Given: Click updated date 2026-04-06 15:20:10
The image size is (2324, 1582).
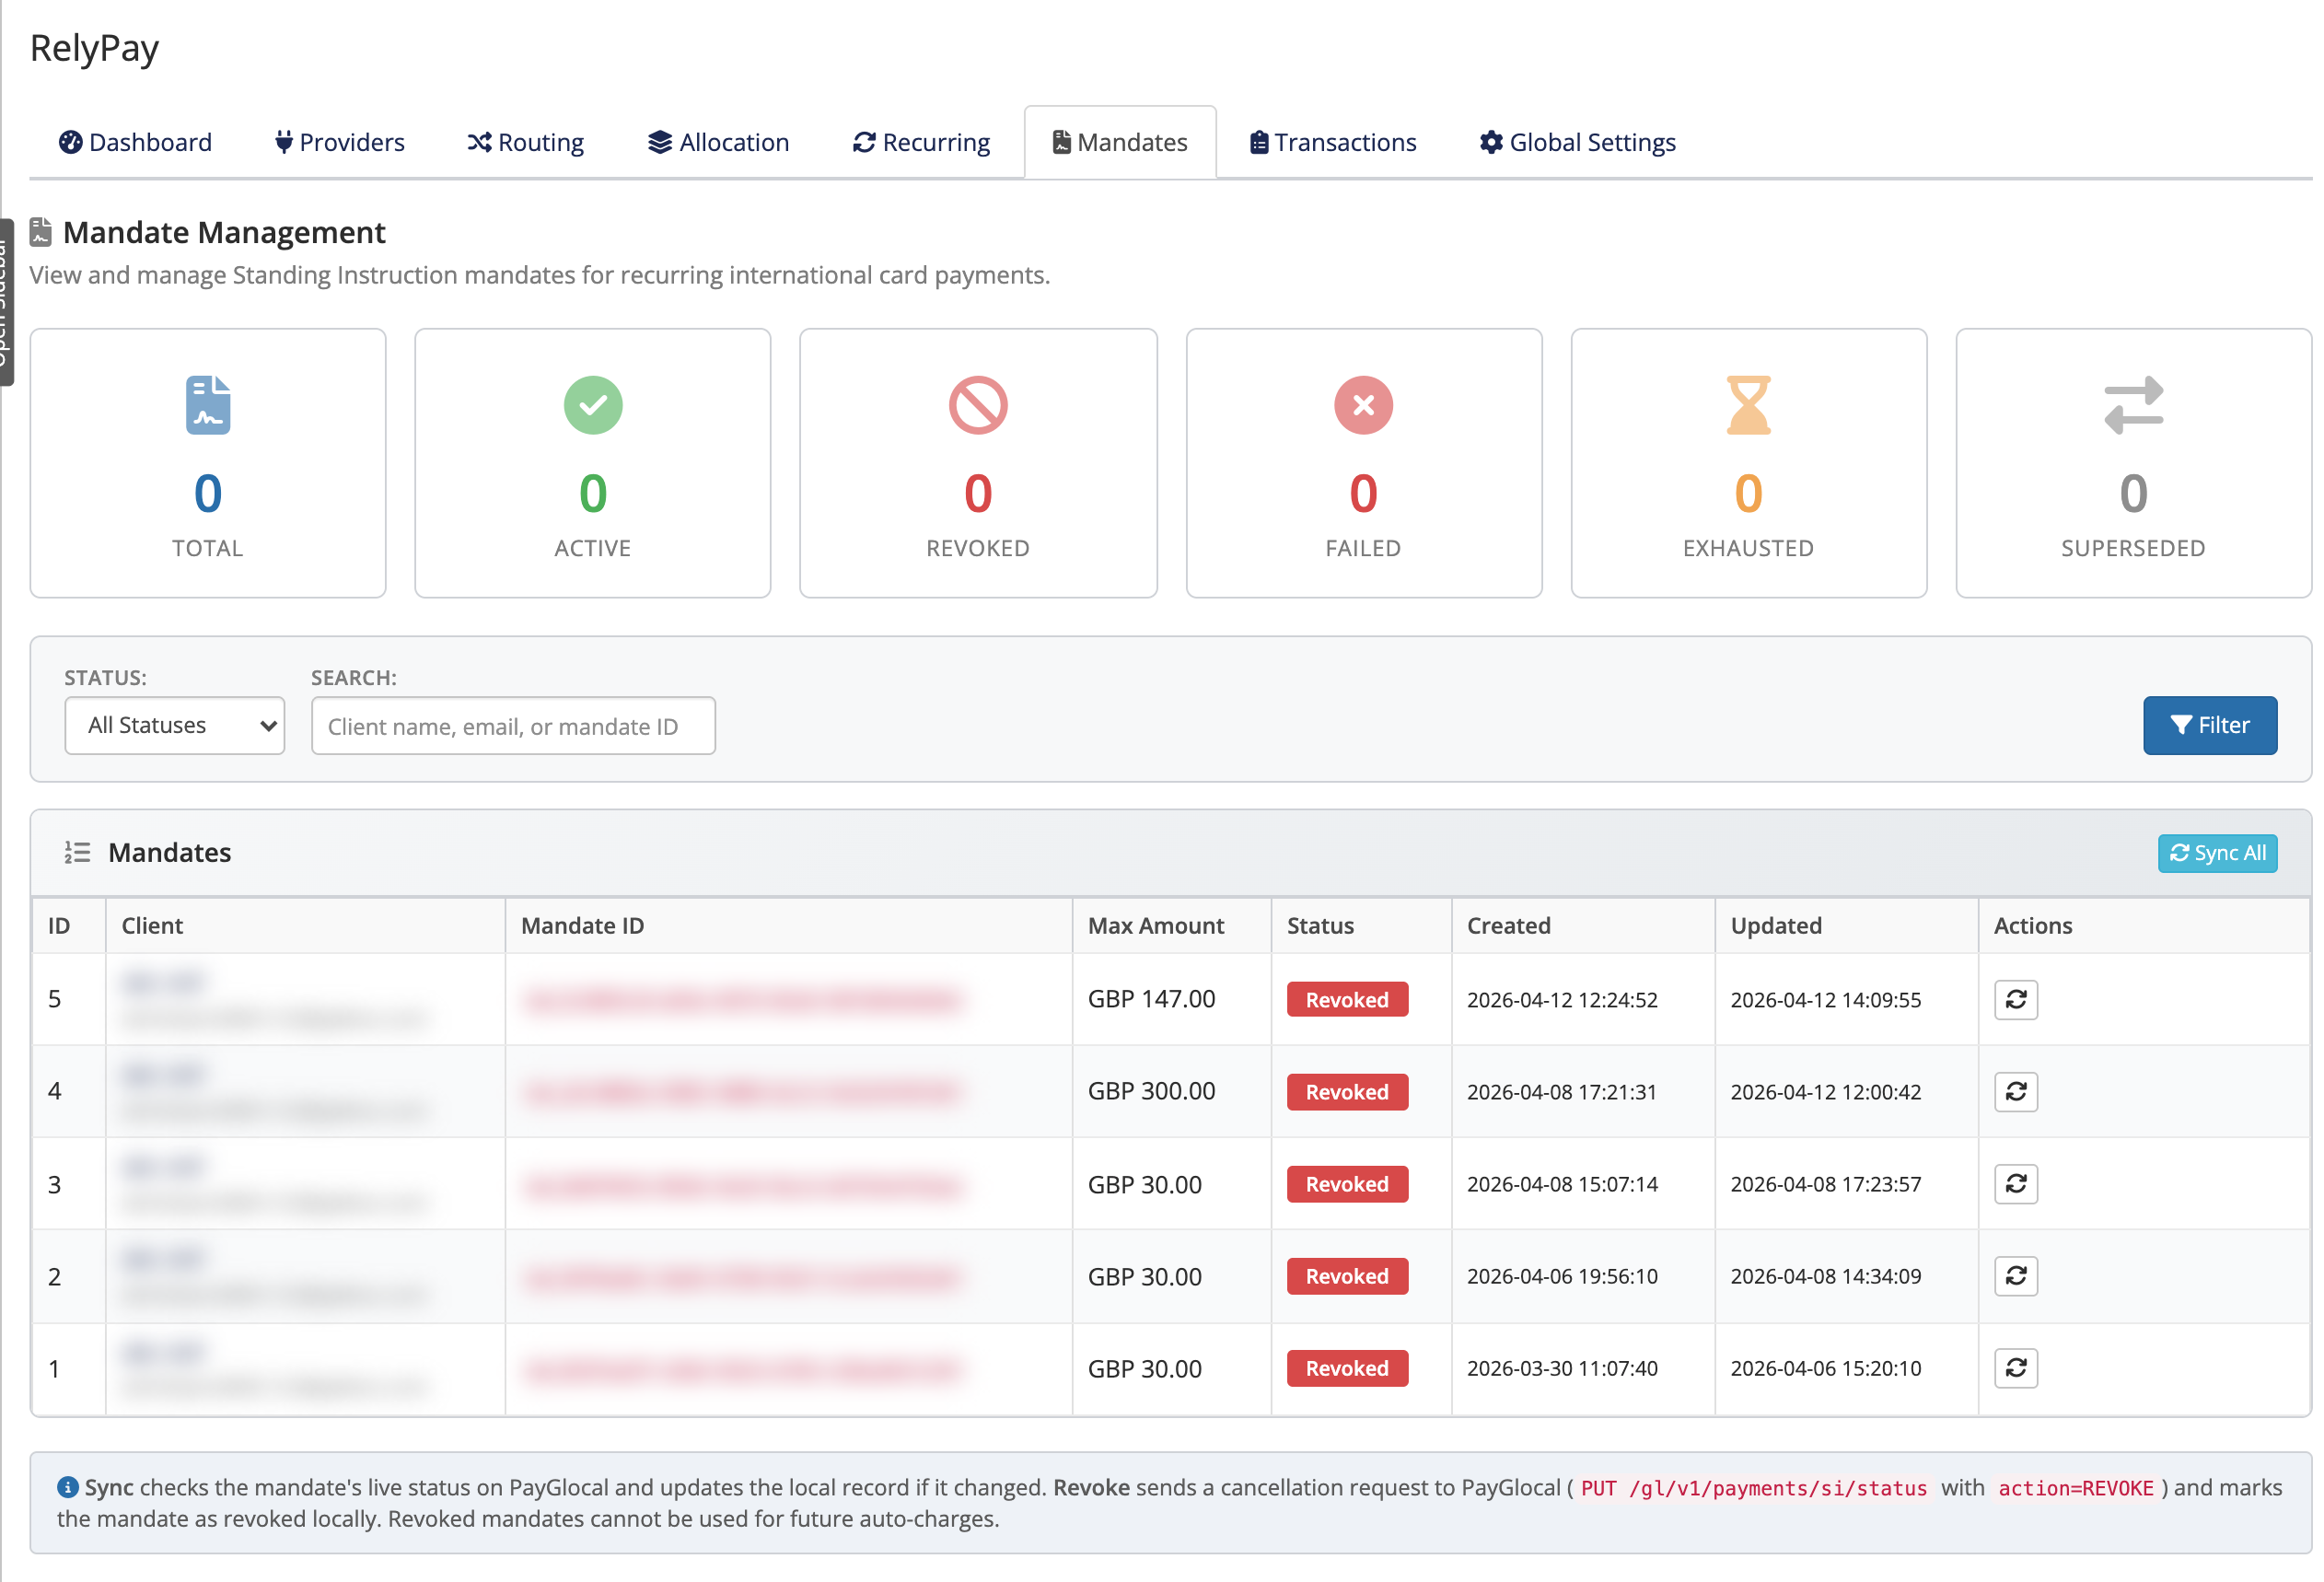Looking at the screenshot, I should tap(1825, 1367).
